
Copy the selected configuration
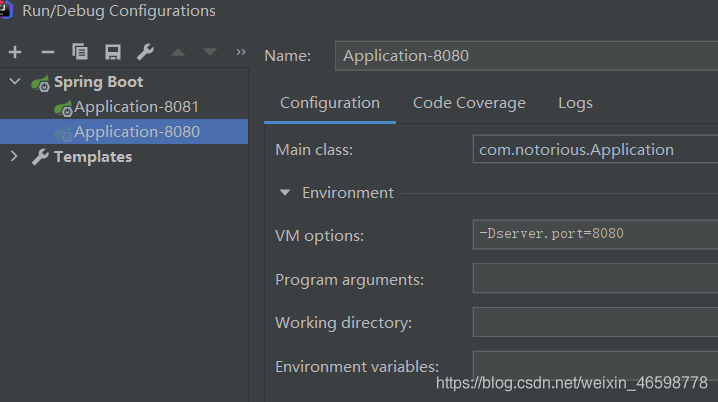pos(80,52)
